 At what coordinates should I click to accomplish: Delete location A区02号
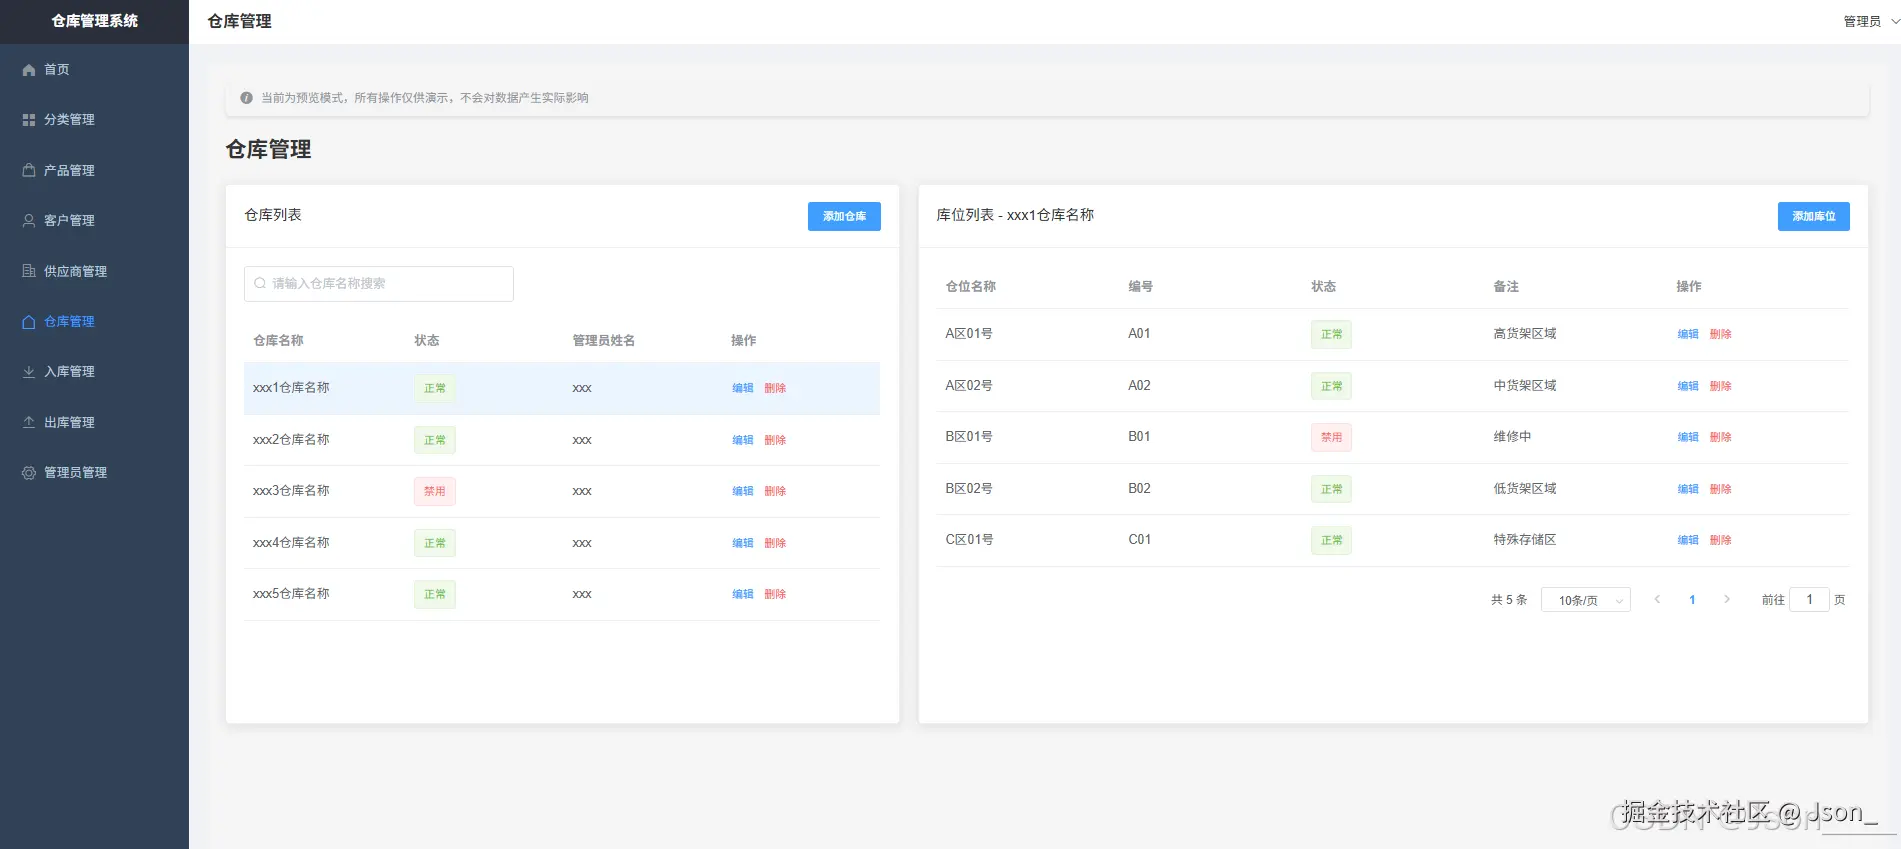(1720, 386)
